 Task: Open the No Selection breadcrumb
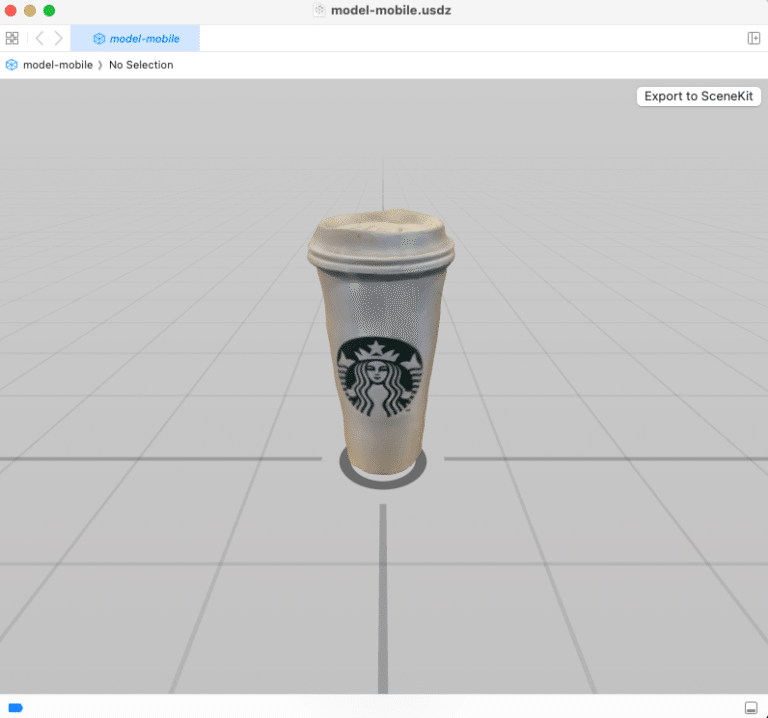141,65
